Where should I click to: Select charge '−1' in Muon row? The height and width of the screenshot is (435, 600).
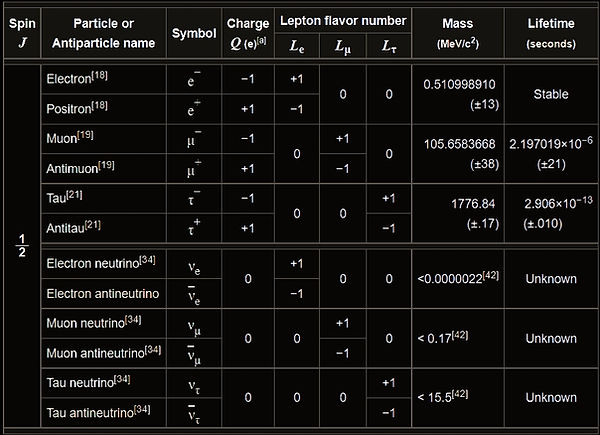[248, 139]
